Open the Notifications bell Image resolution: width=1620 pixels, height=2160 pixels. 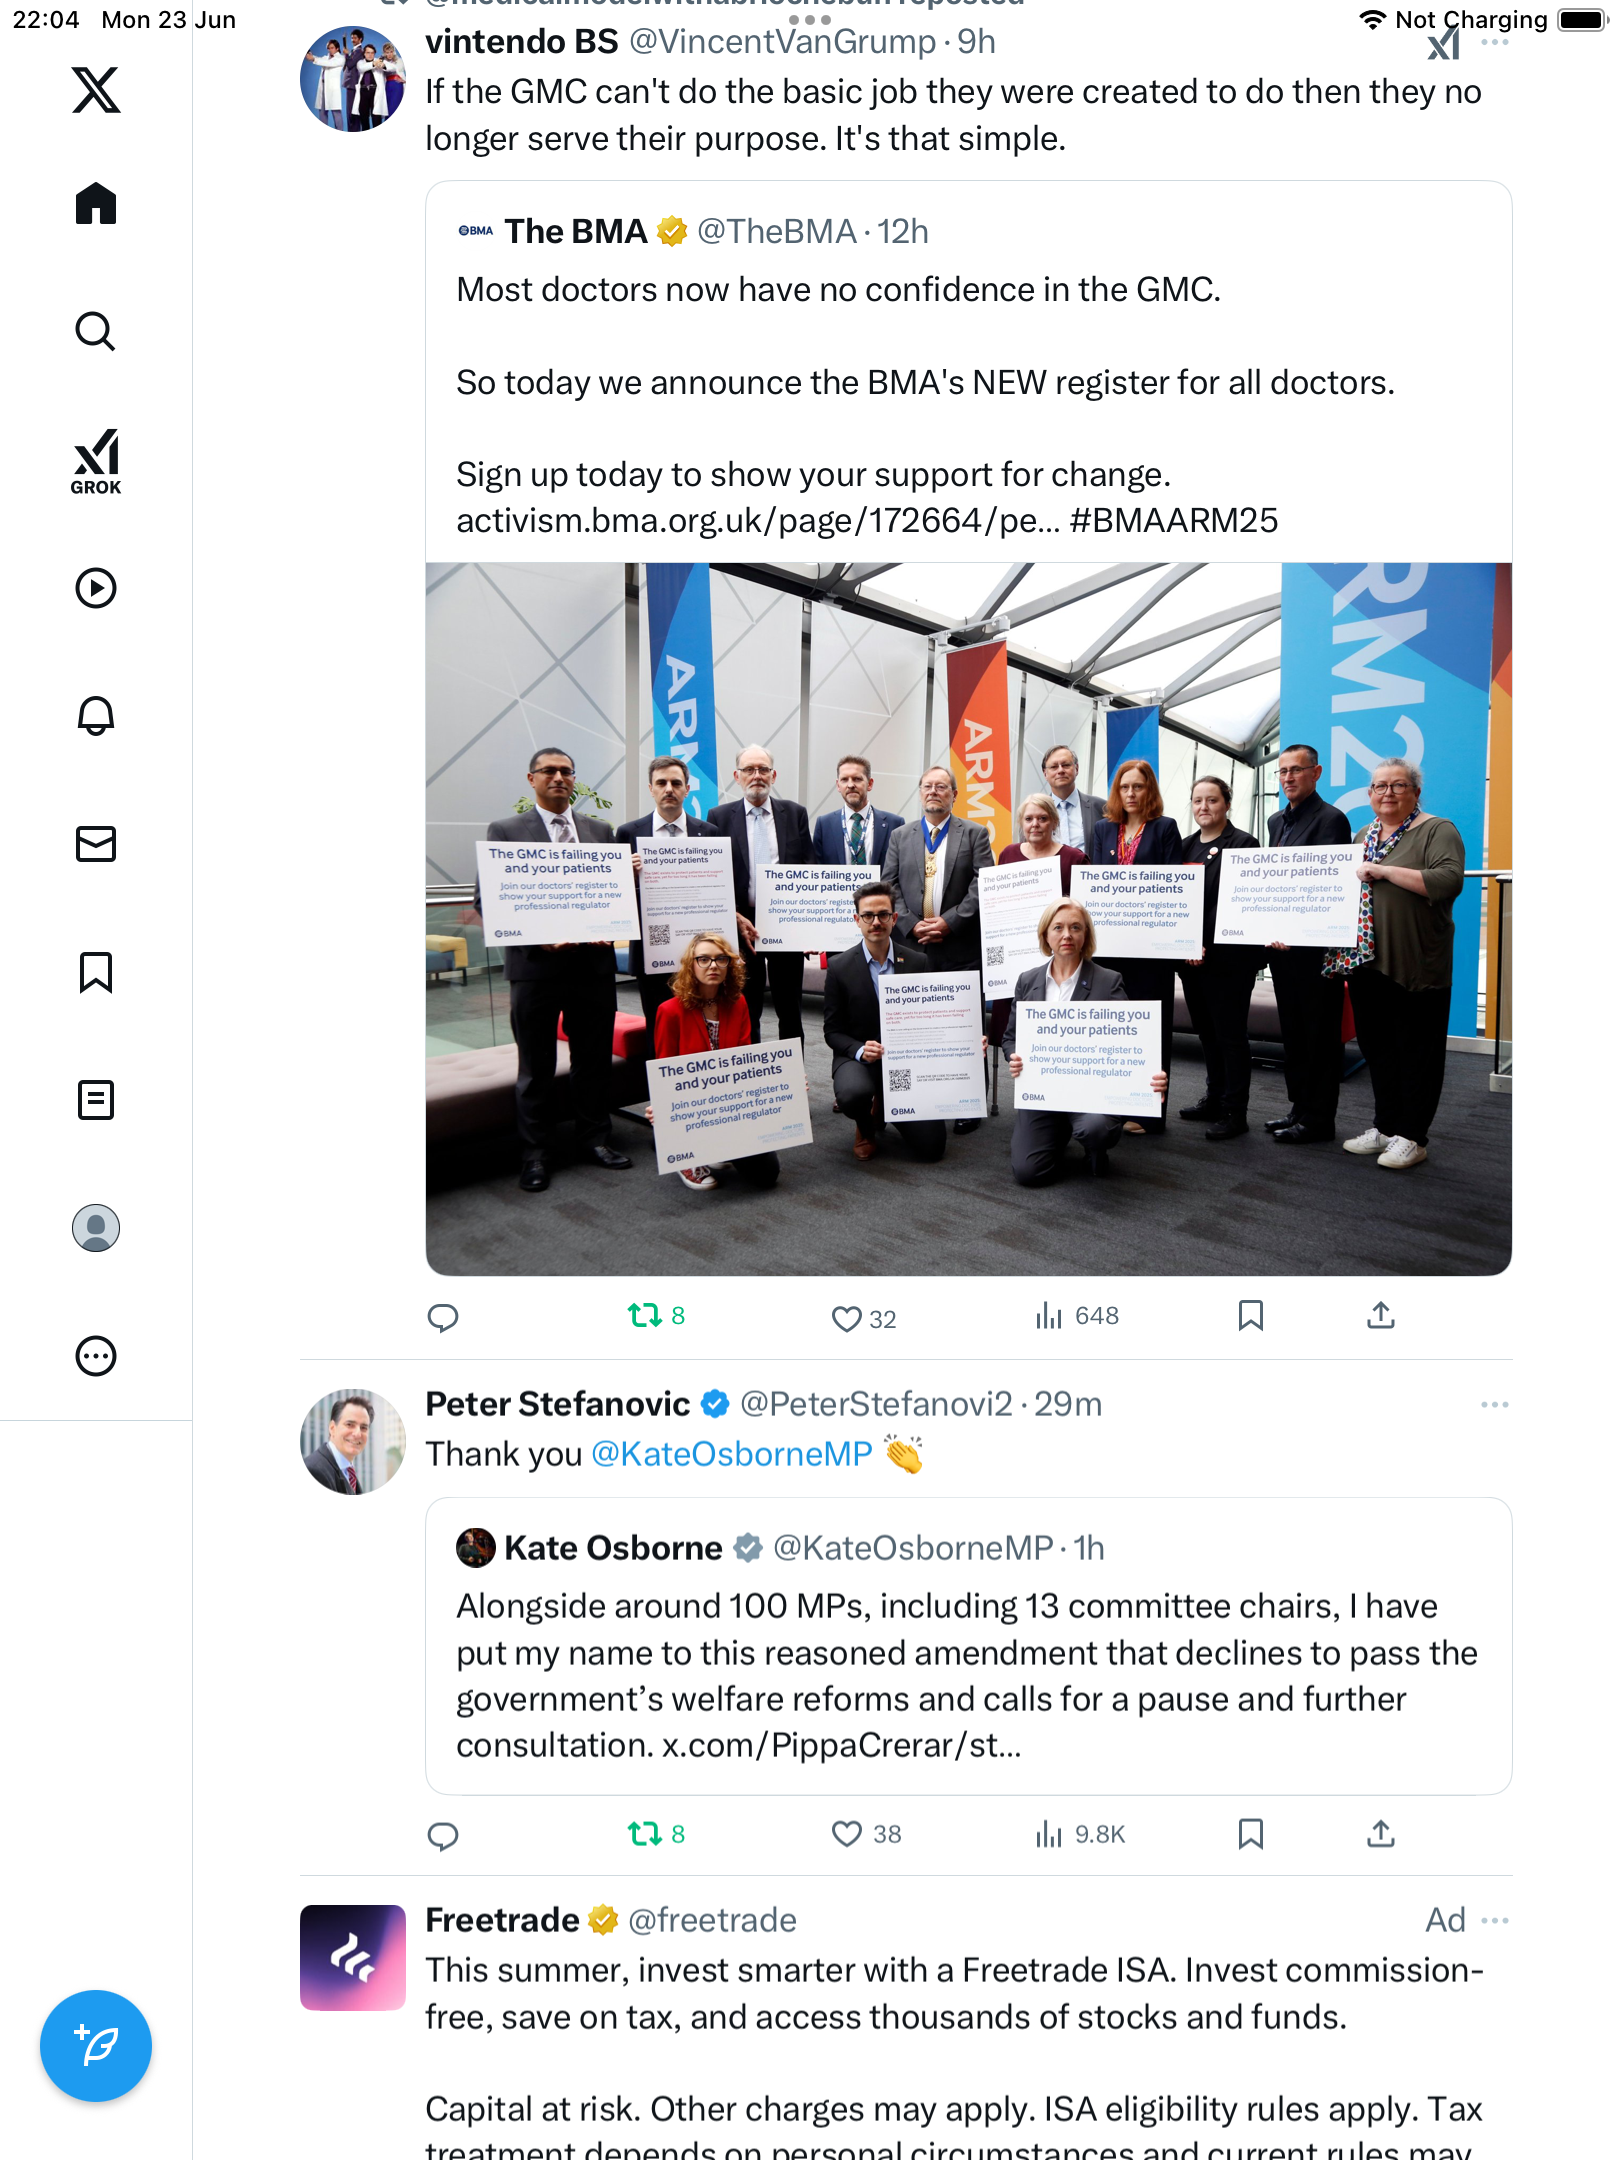click(96, 715)
